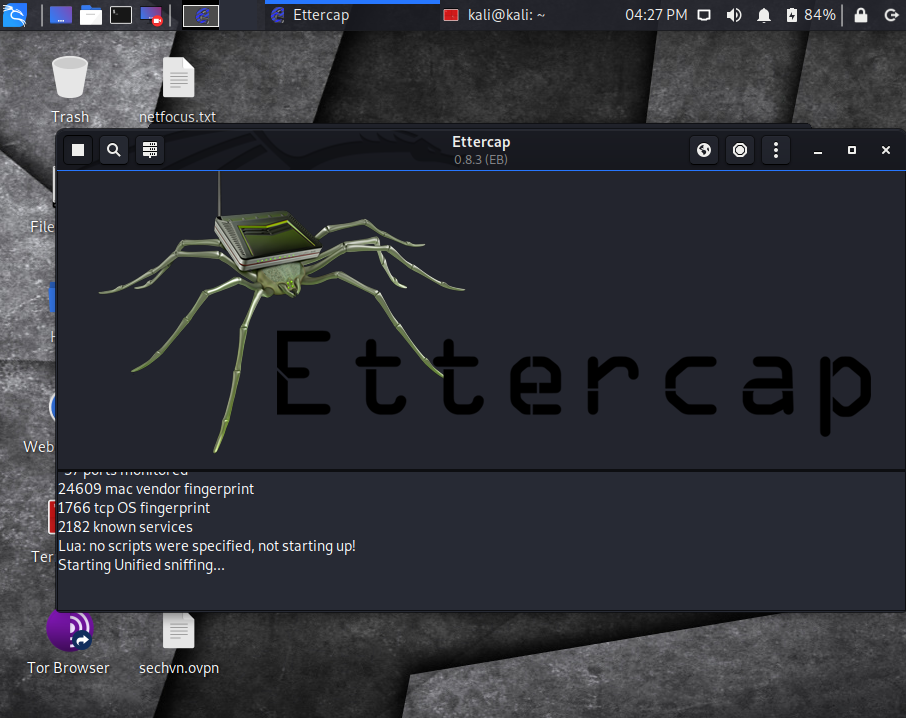Click the Ettercap 0.8.3 (EB) window title
The width and height of the screenshot is (906, 718).
point(481,150)
